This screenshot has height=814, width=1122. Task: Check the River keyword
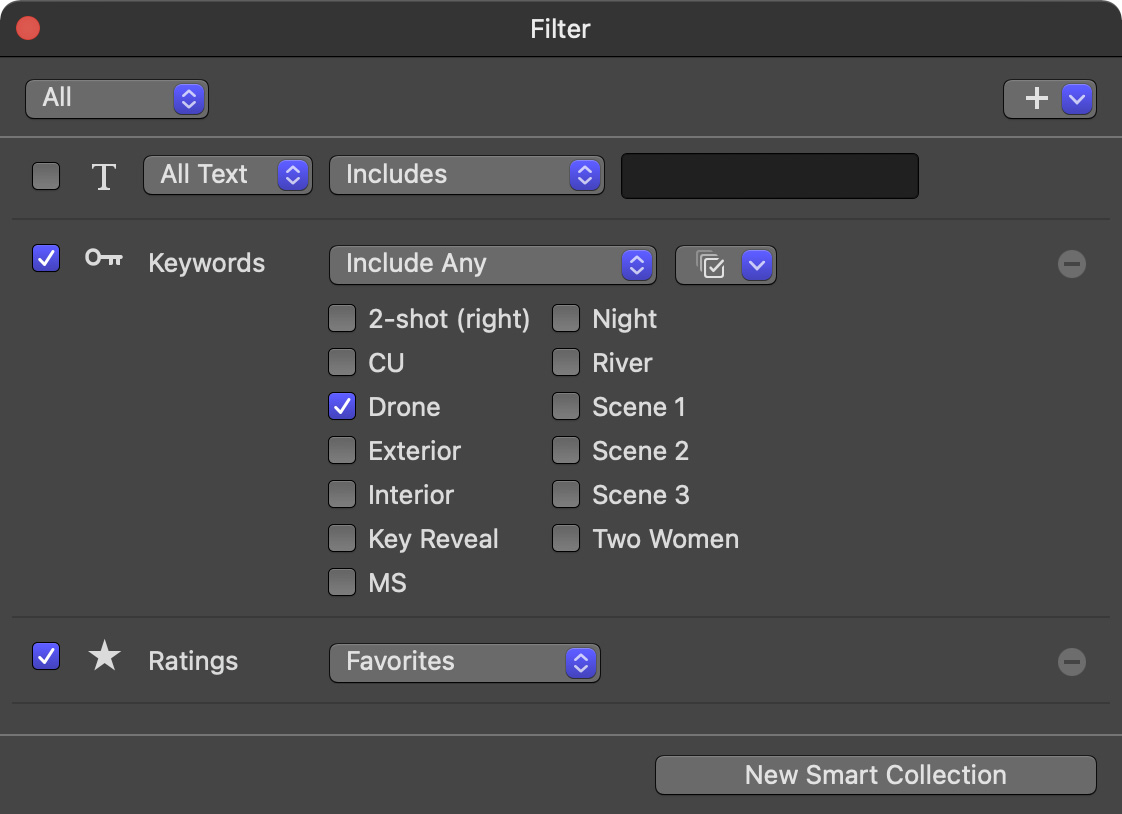[x=566, y=362]
